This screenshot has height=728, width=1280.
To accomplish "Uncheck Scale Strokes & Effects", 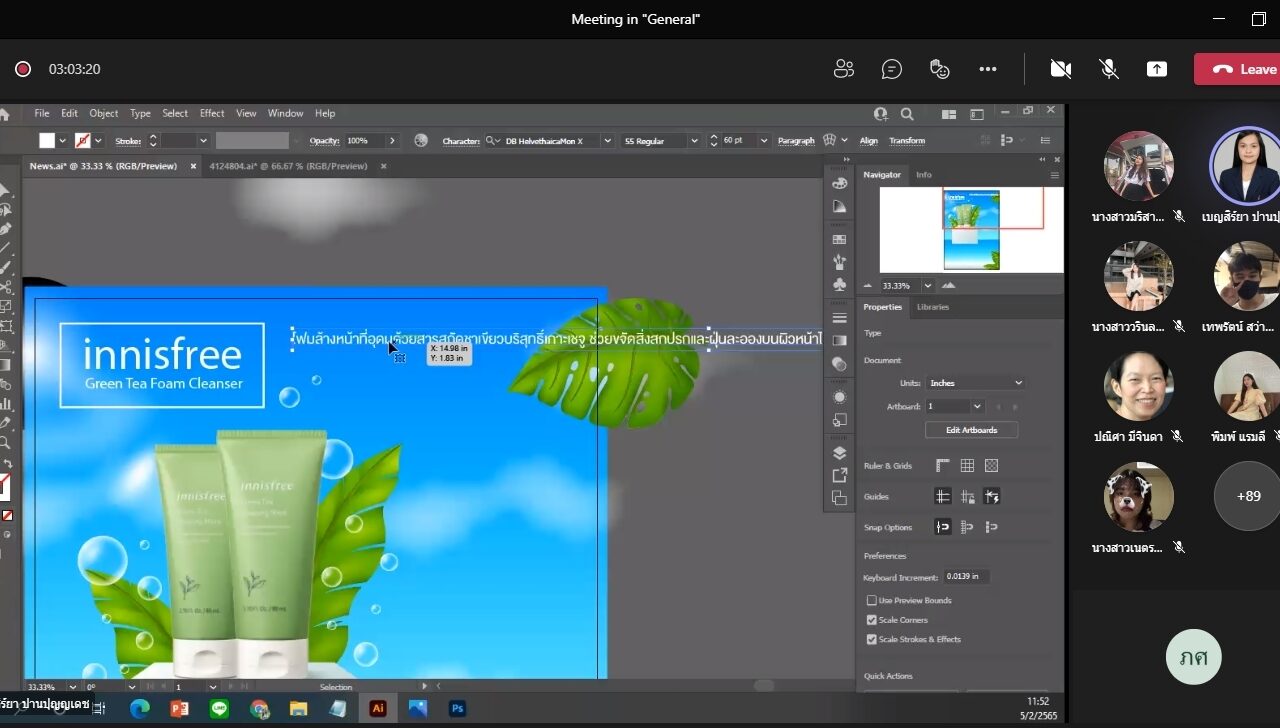I will tap(872, 639).
